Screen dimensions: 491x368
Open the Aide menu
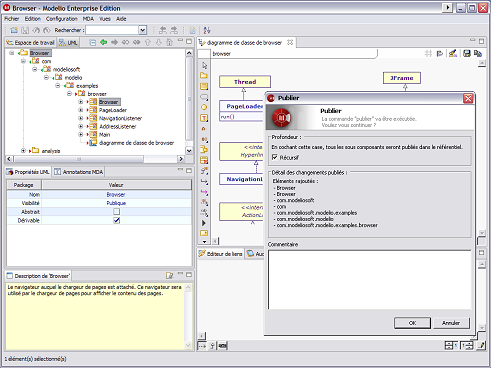click(x=121, y=19)
